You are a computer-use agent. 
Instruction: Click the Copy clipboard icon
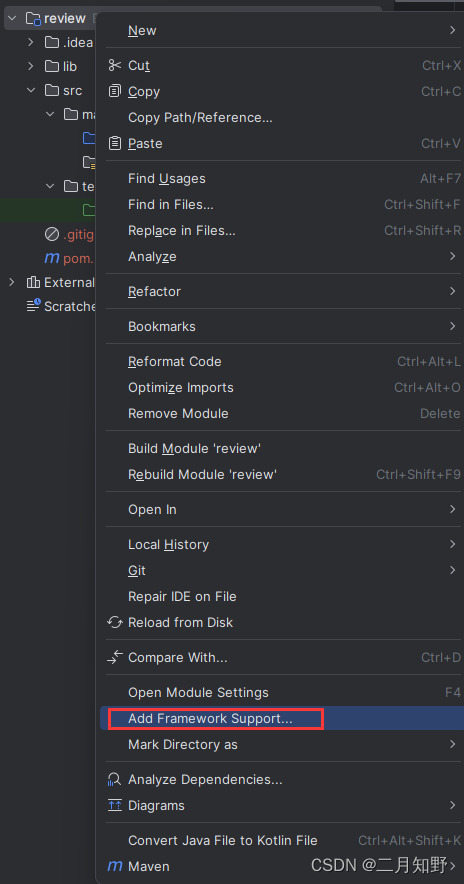115,91
